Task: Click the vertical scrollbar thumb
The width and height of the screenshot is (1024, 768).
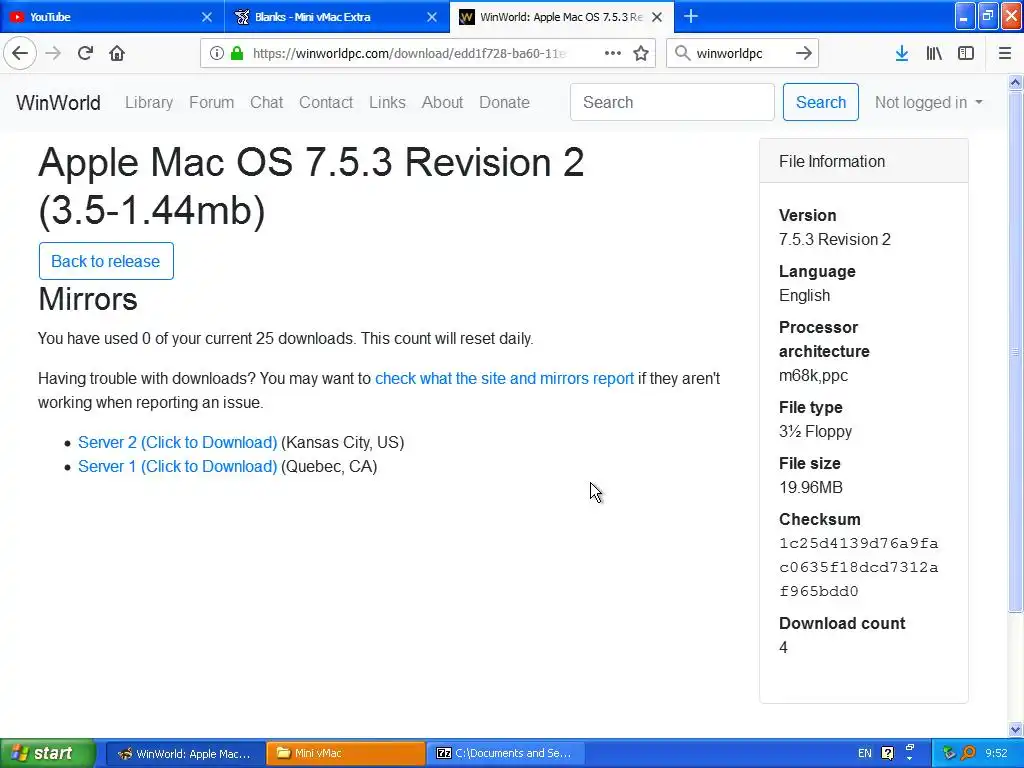Action: point(1015,351)
